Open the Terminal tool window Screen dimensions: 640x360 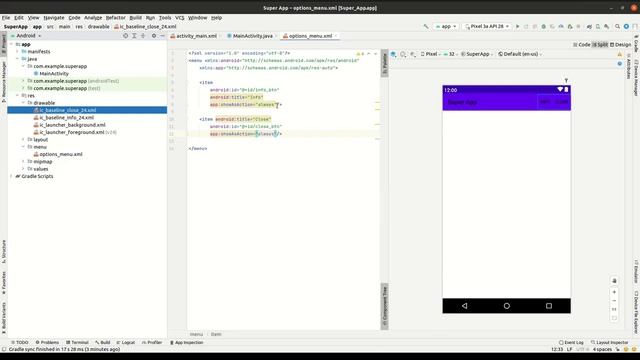pos(77,342)
